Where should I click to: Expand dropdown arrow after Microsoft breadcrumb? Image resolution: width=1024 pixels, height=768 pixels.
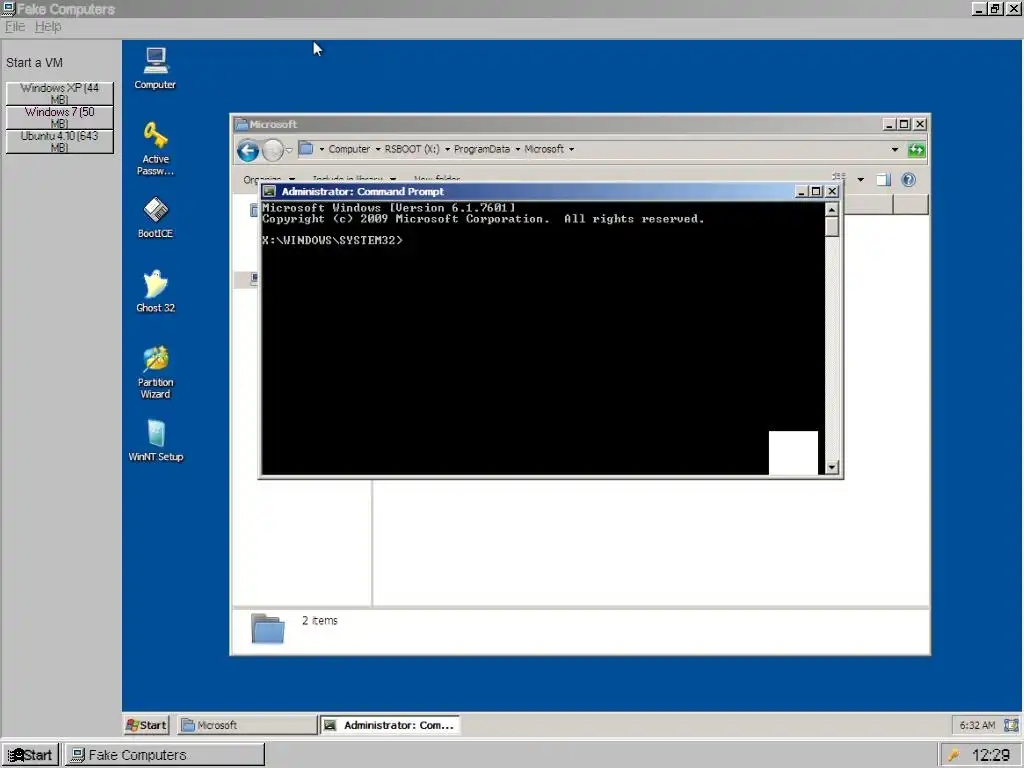571,150
